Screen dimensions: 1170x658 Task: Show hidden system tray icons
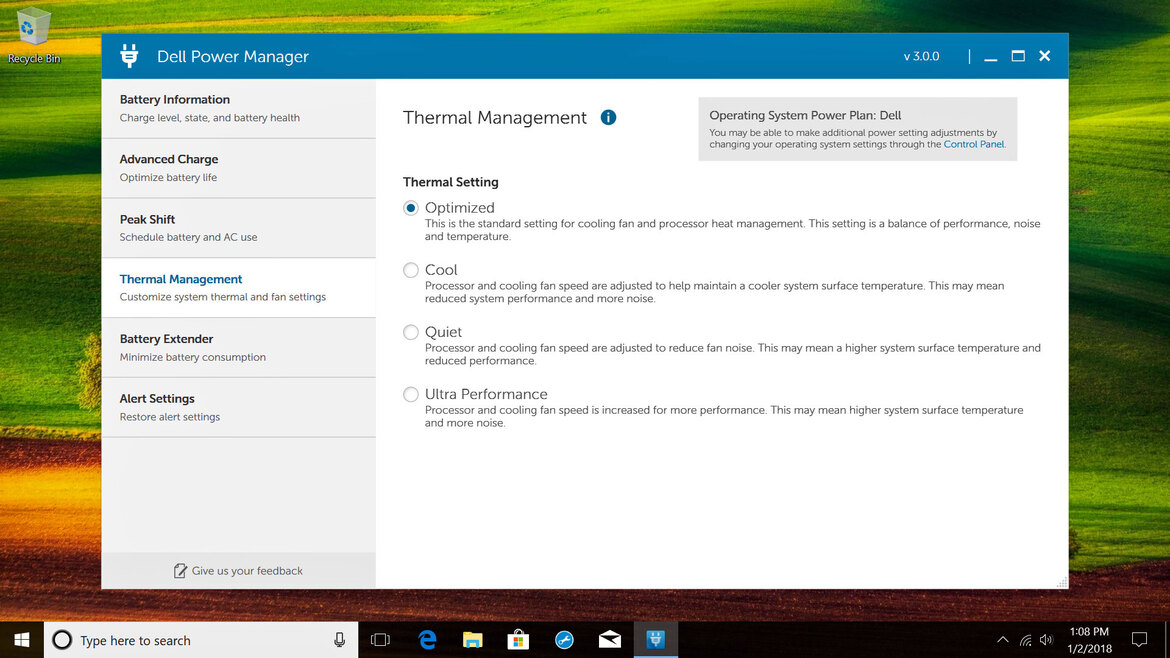pos(1003,640)
